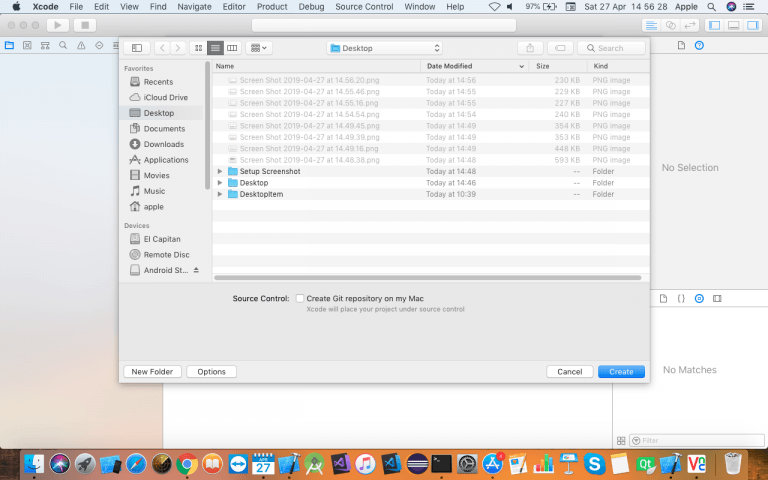
Task: Click the horizontal scrollbar under the file list
Action: (x=430, y=277)
